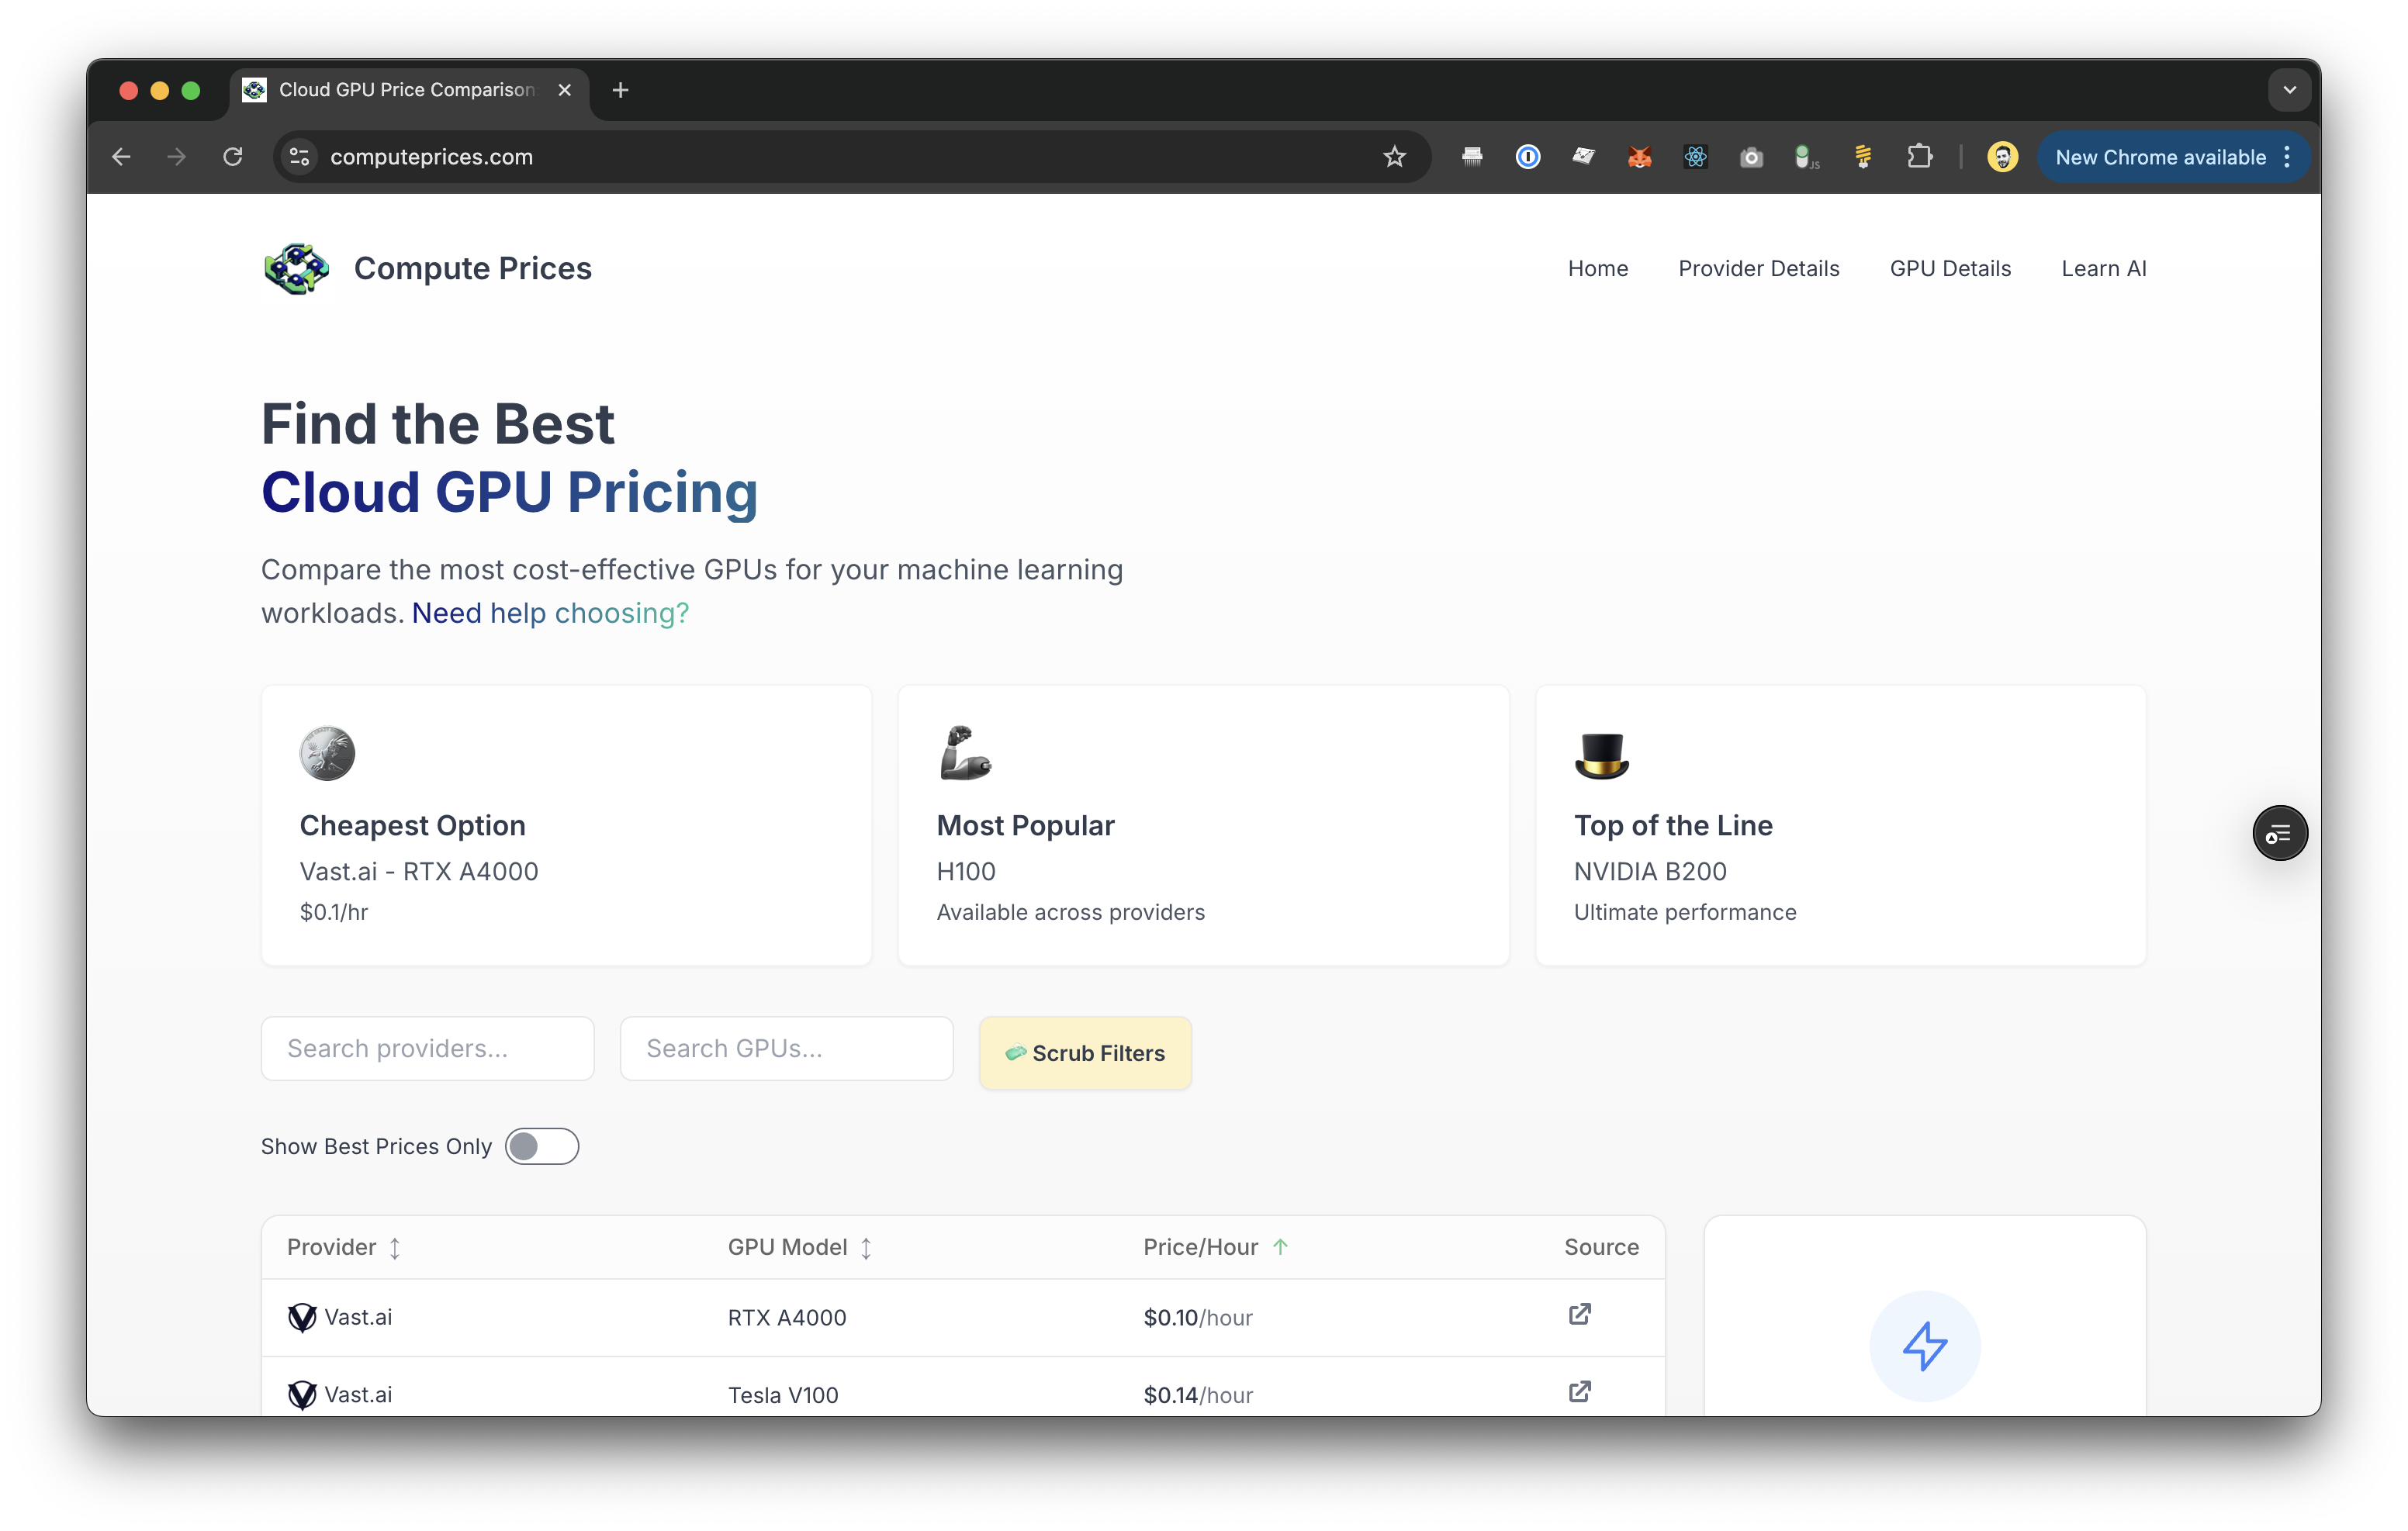This screenshot has height=1531, width=2408.
Task: Open React Developer Tools extension
Action: click(x=1695, y=157)
